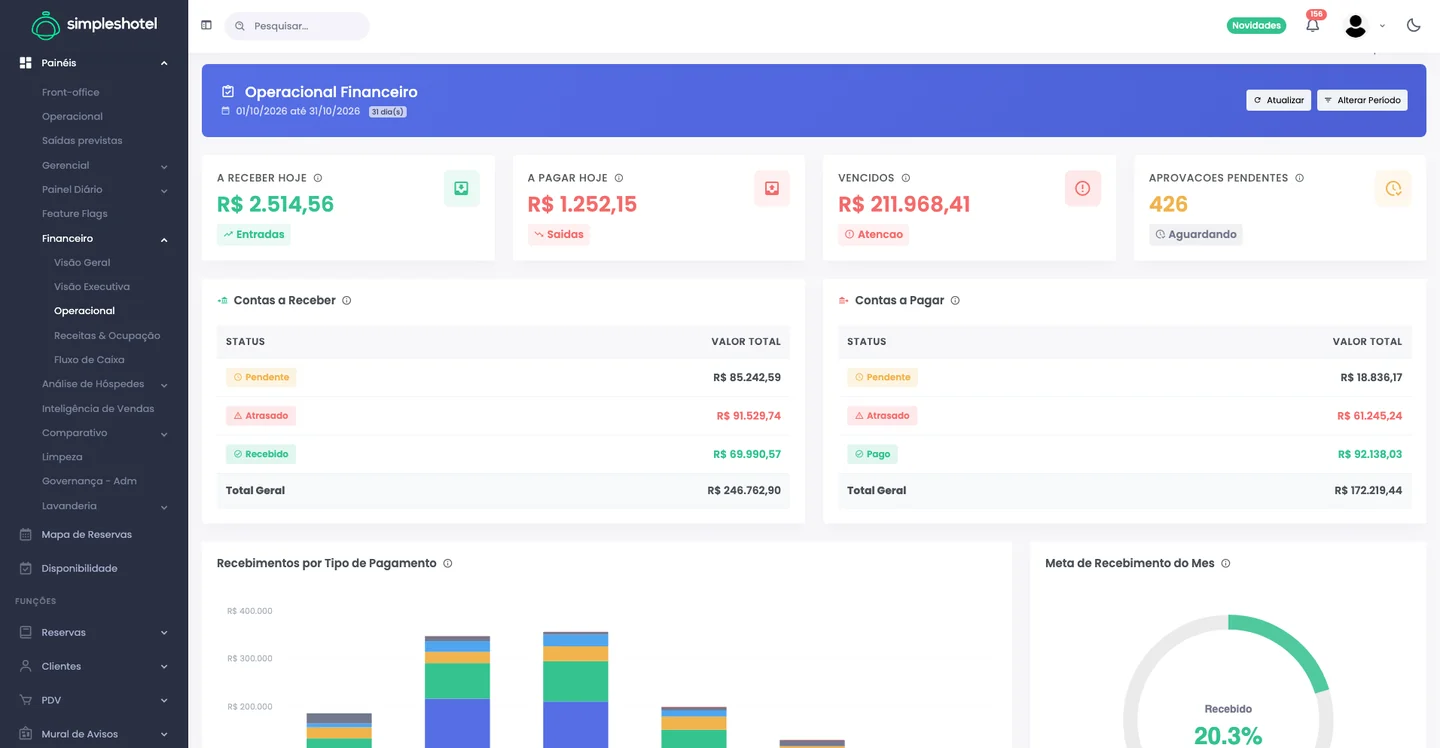Click info icon beside A Pagar Hoje
The height and width of the screenshot is (748, 1440).
click(619, 178)
